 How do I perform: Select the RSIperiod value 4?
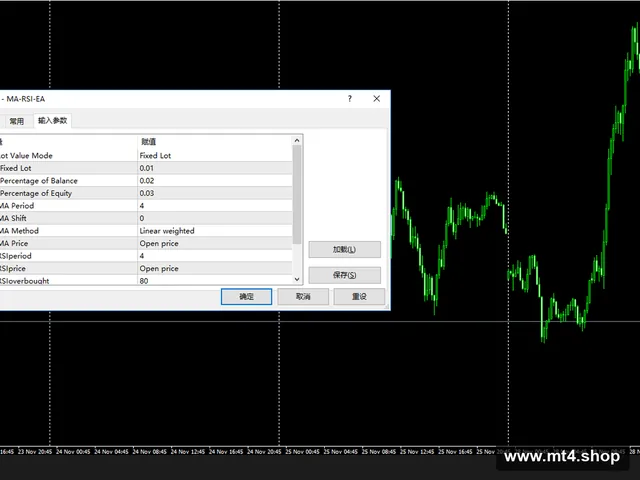coord(142,256)
